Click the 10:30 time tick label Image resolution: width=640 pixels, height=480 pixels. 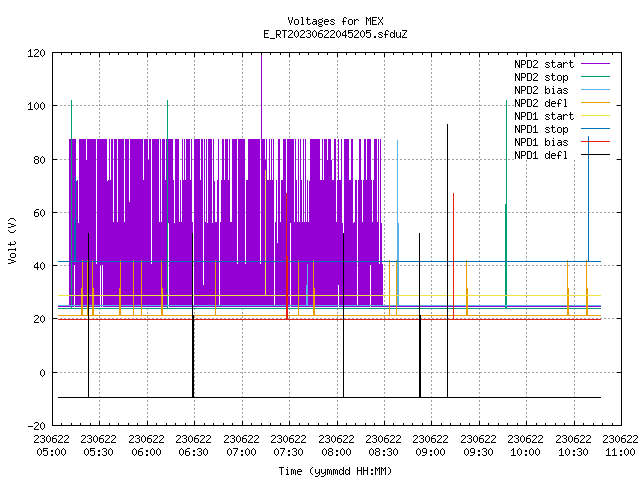coord(573,452)
